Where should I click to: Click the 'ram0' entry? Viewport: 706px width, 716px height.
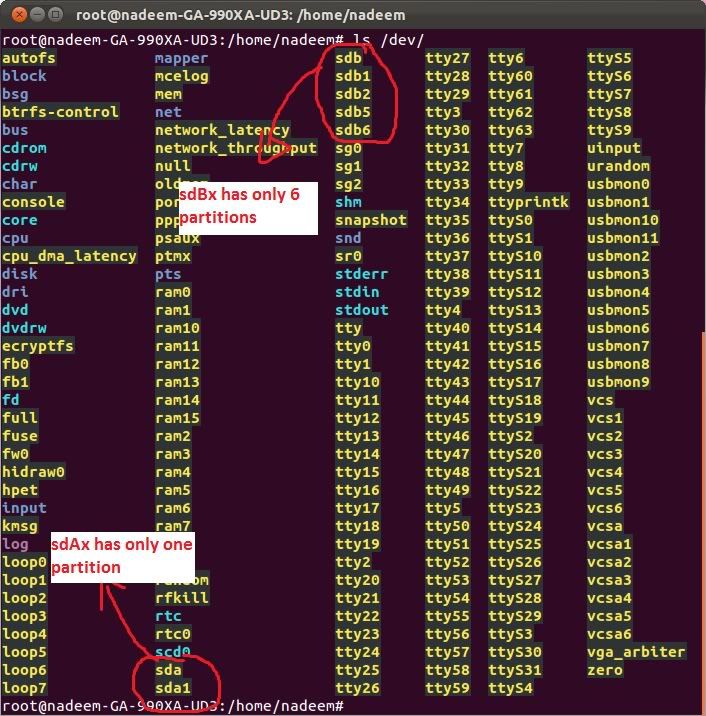(x=173, y=292)
